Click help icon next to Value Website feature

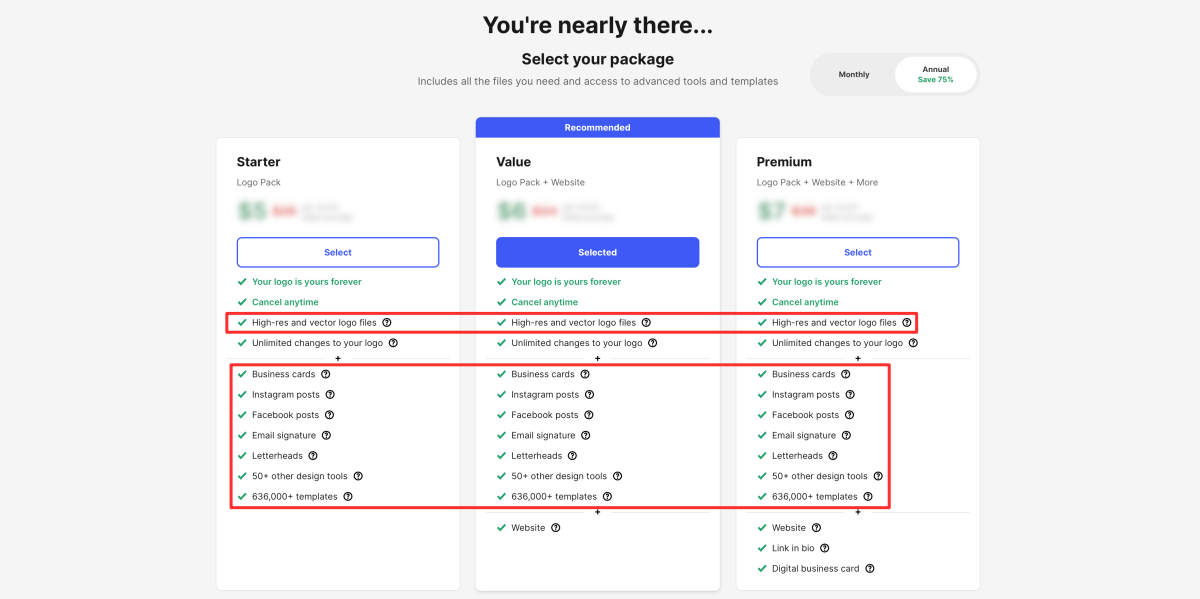click(556, 528)
